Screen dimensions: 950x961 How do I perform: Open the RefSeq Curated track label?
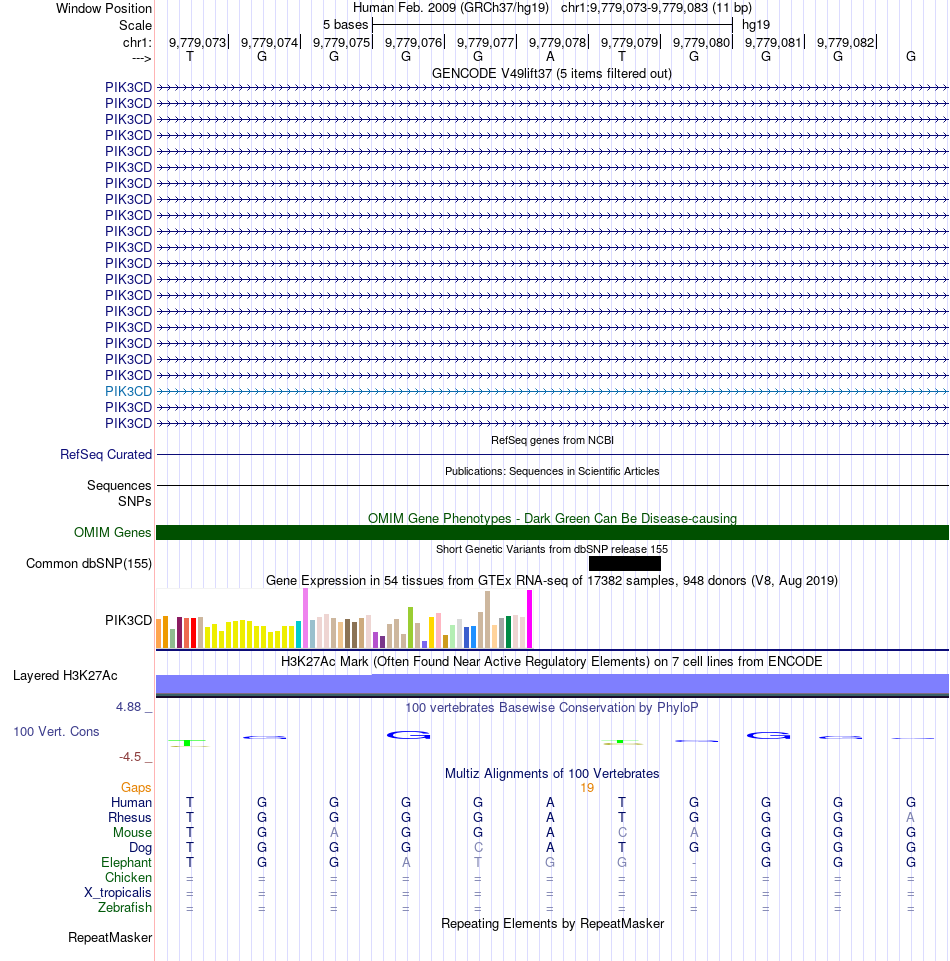pos(106,454)
